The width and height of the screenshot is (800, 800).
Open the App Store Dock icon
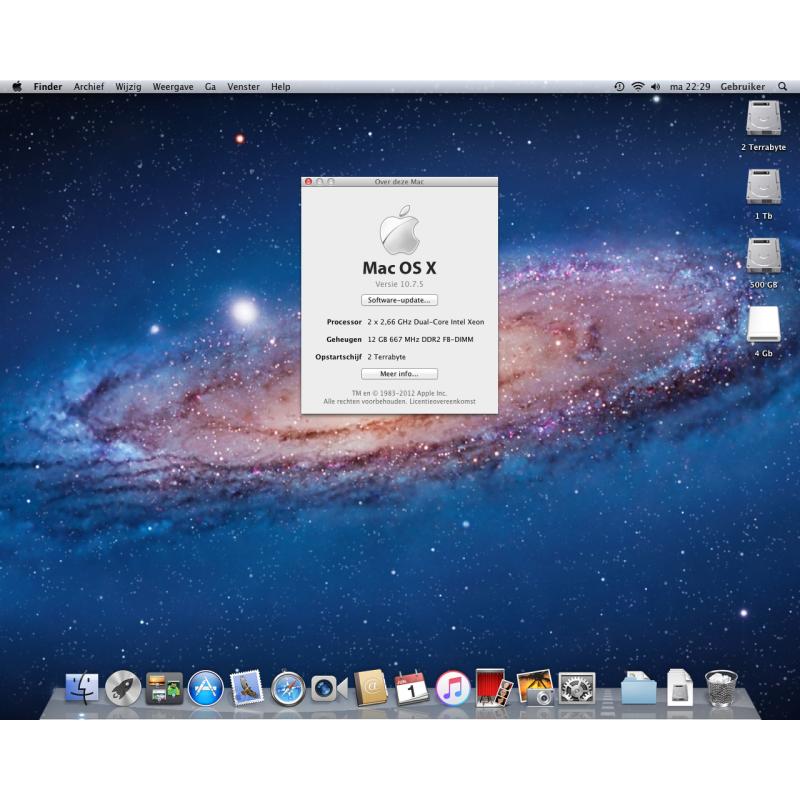tap(206, 688)
